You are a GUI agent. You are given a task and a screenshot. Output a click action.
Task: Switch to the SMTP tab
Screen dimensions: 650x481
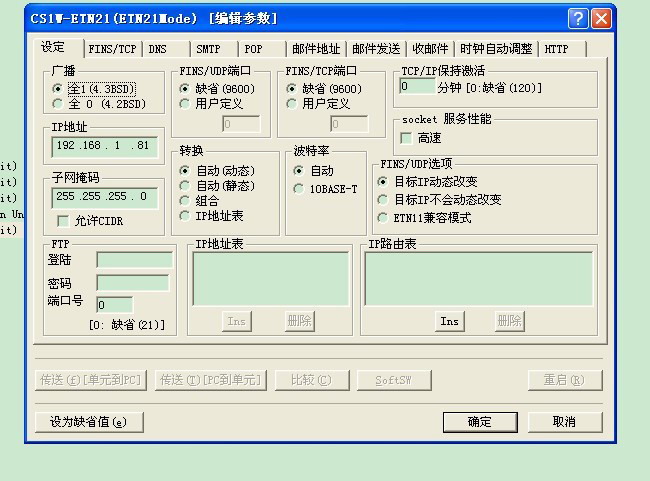[208, 49]
